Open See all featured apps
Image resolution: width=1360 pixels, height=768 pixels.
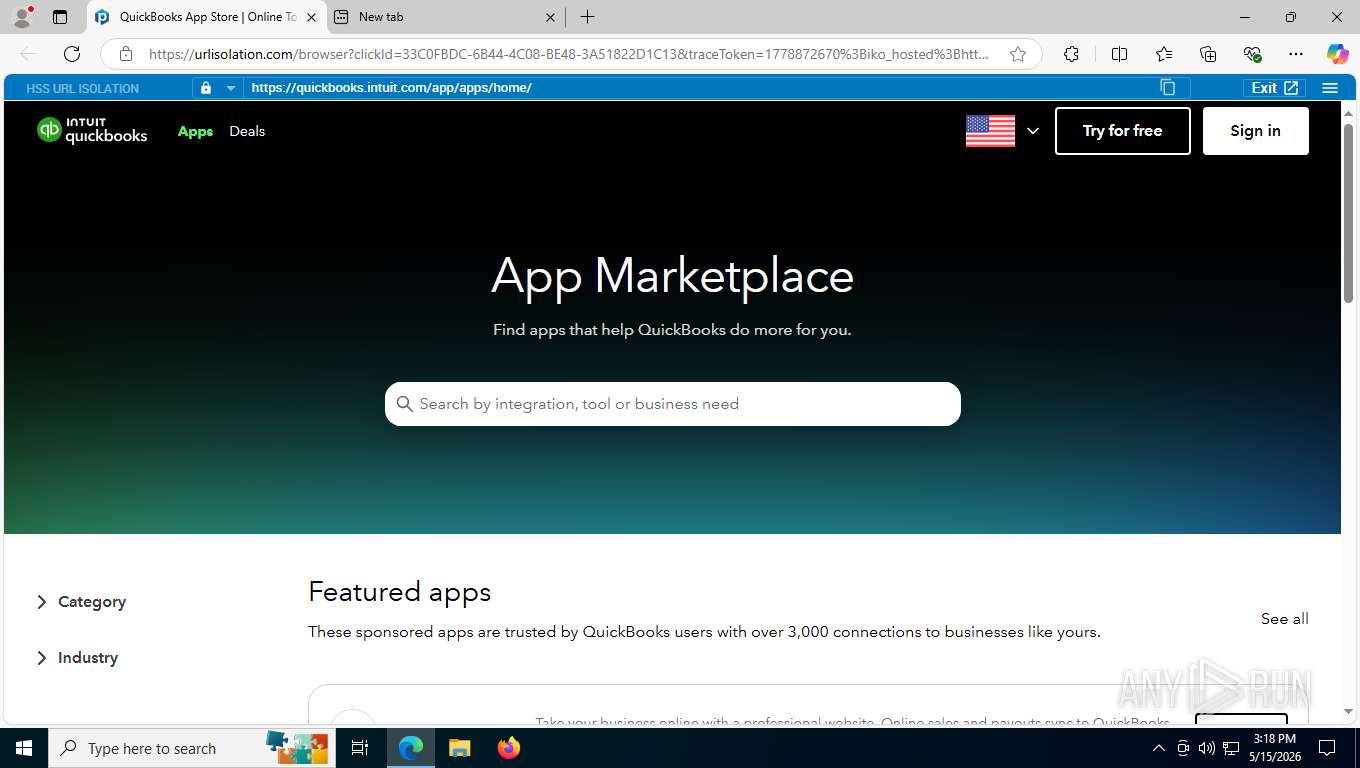click(1285, 619)
